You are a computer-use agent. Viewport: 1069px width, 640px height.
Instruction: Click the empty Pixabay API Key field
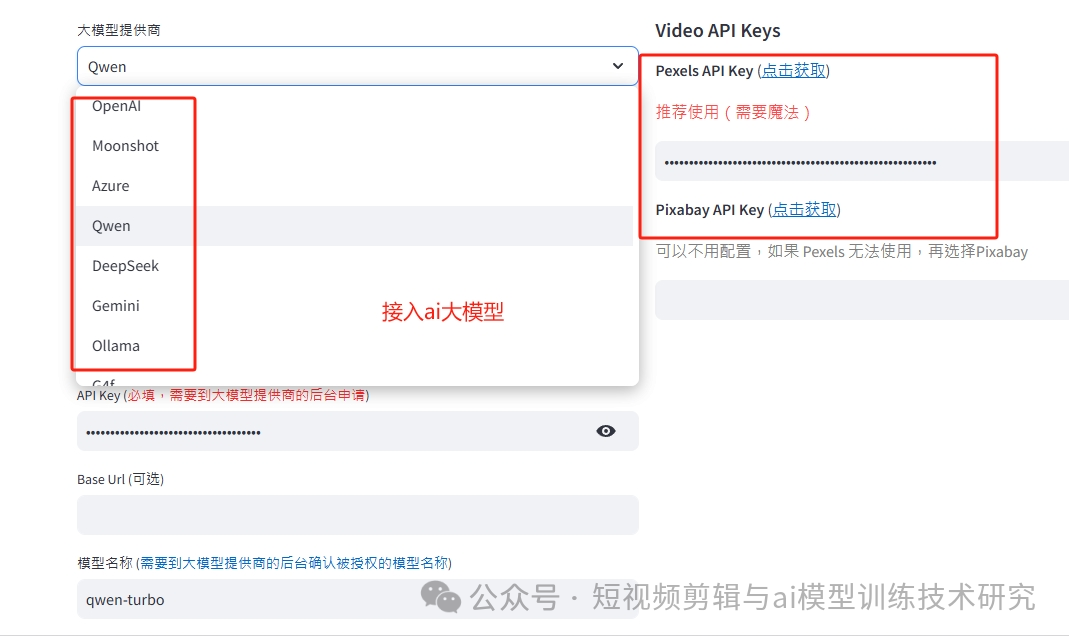[x=862, y=300]
